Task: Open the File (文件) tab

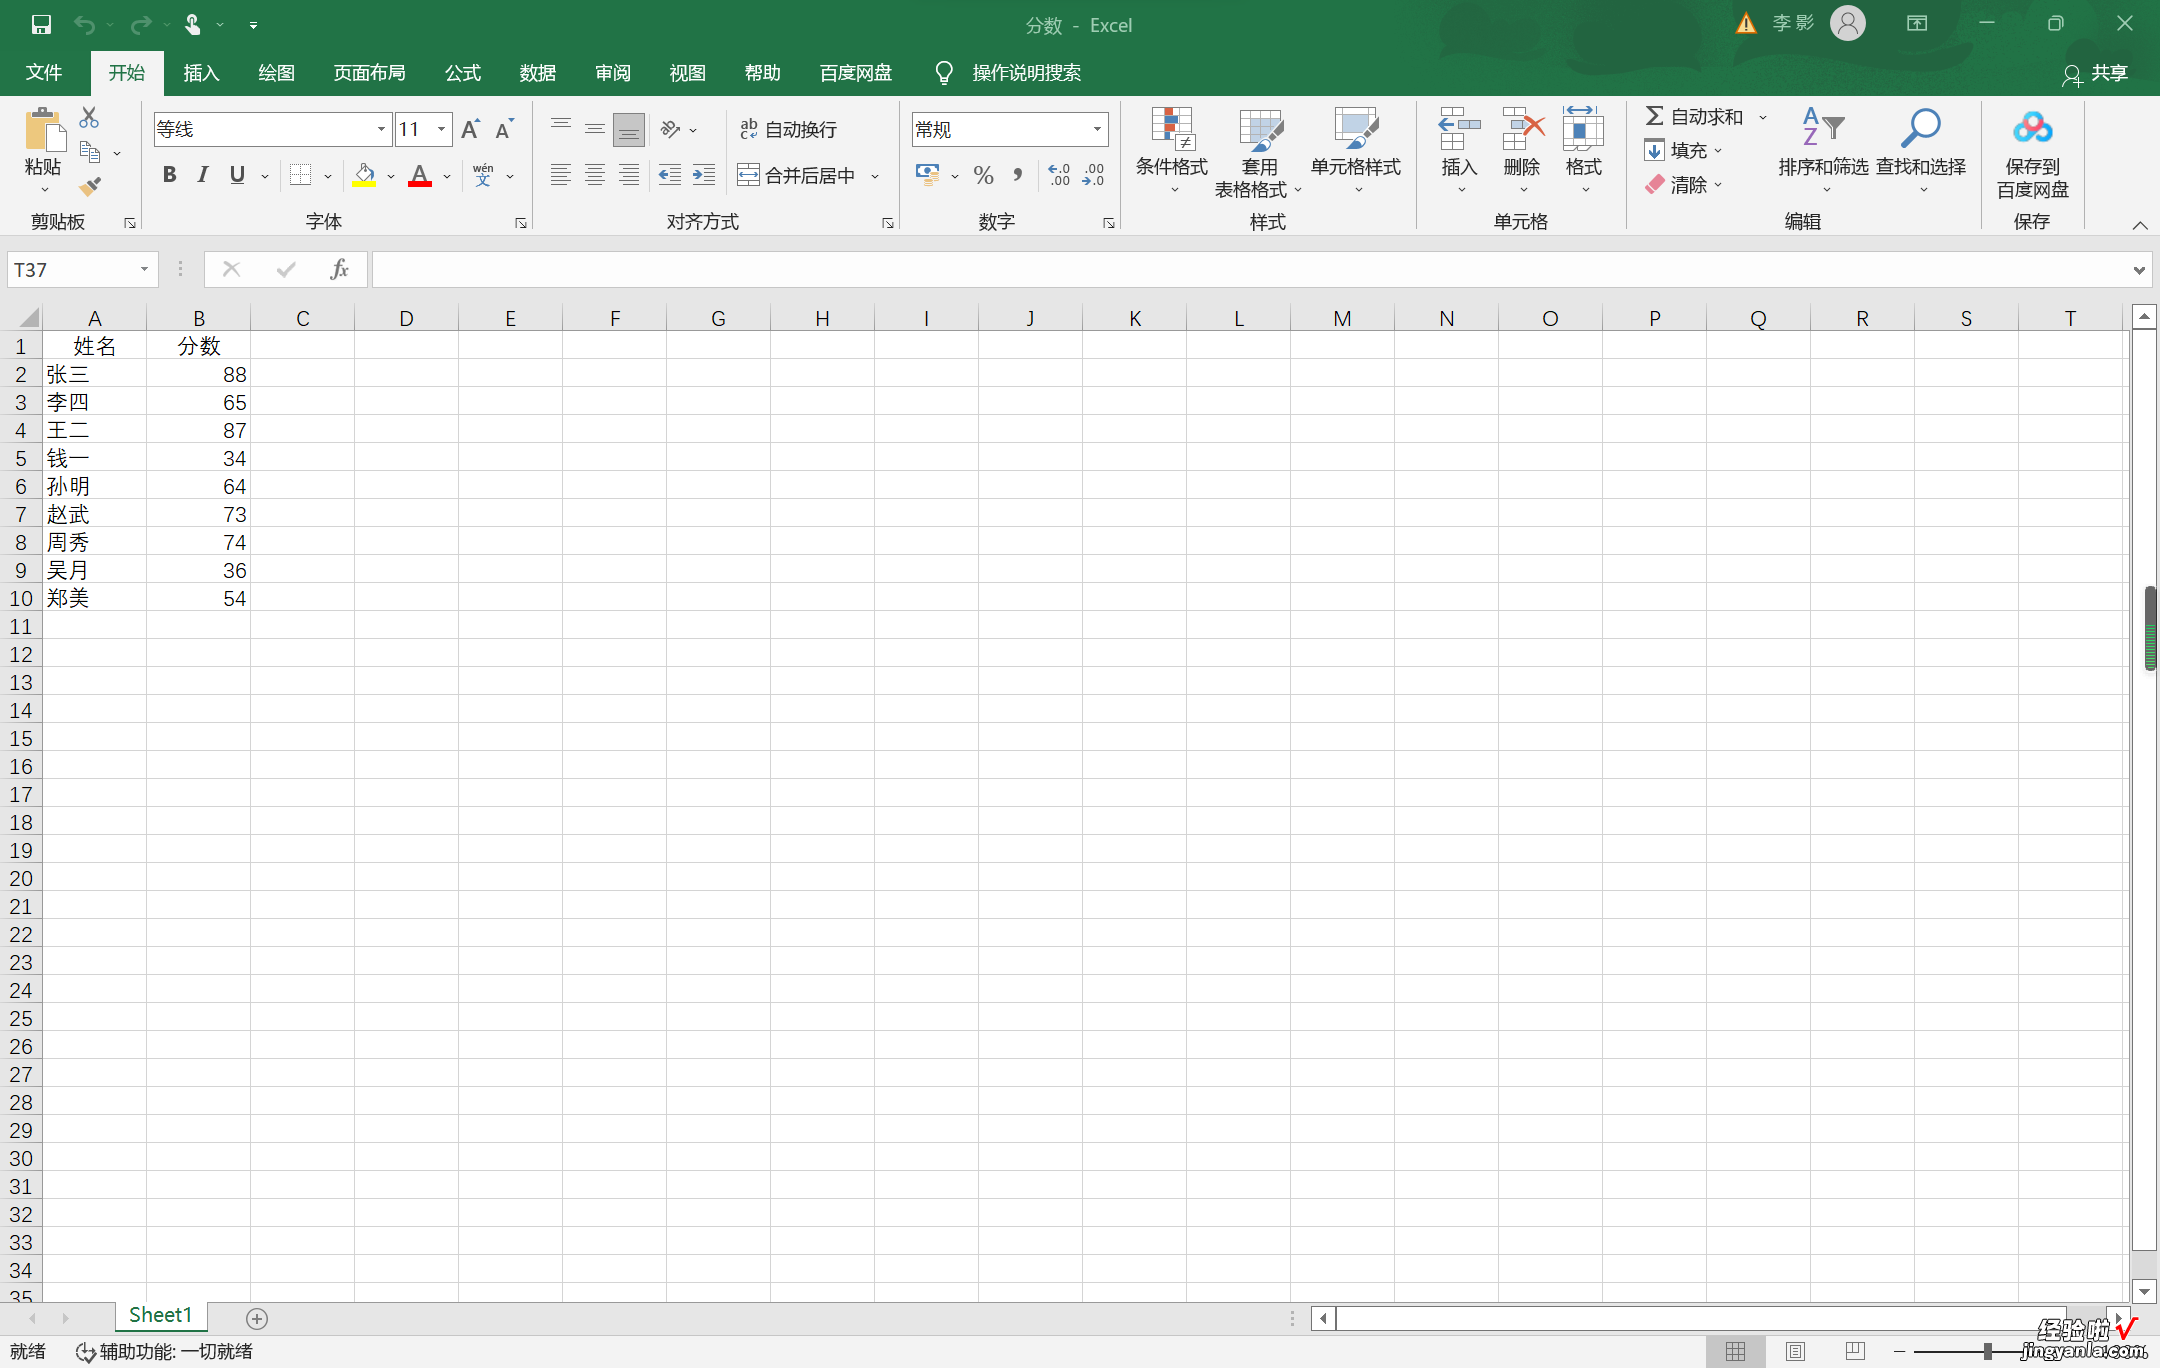Action: 44,73
